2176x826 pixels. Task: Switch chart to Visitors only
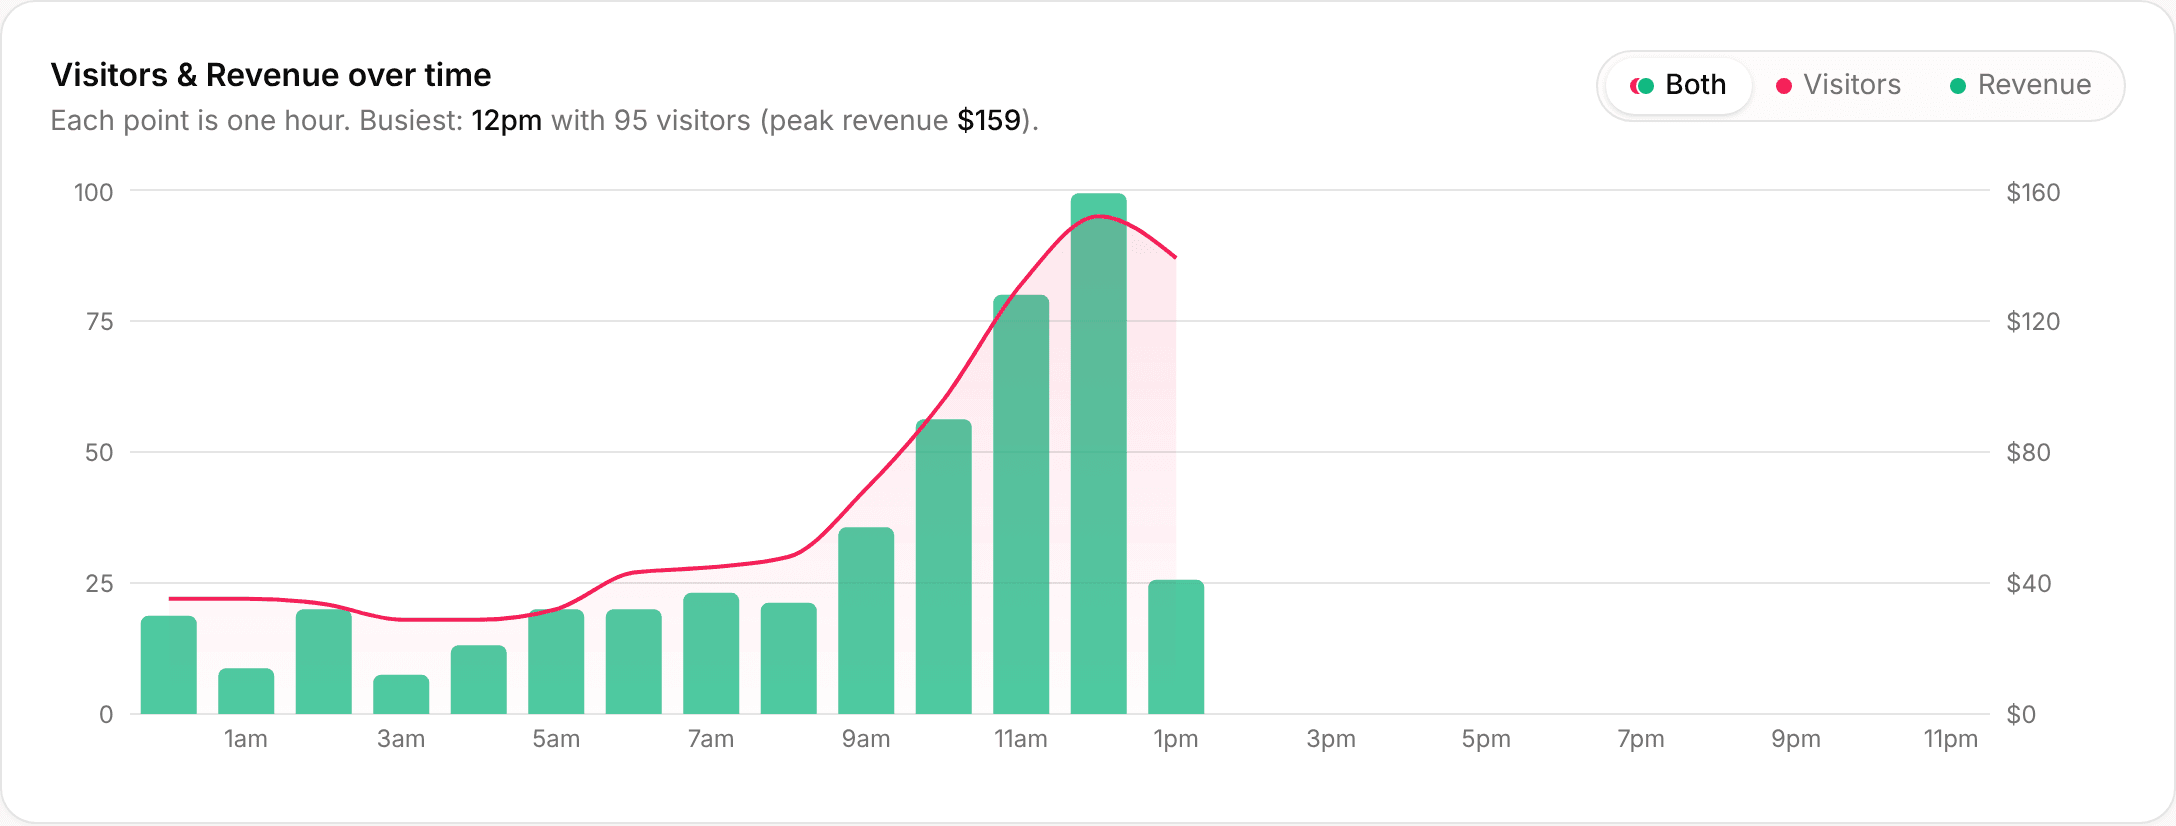(x=1838, y=85)
